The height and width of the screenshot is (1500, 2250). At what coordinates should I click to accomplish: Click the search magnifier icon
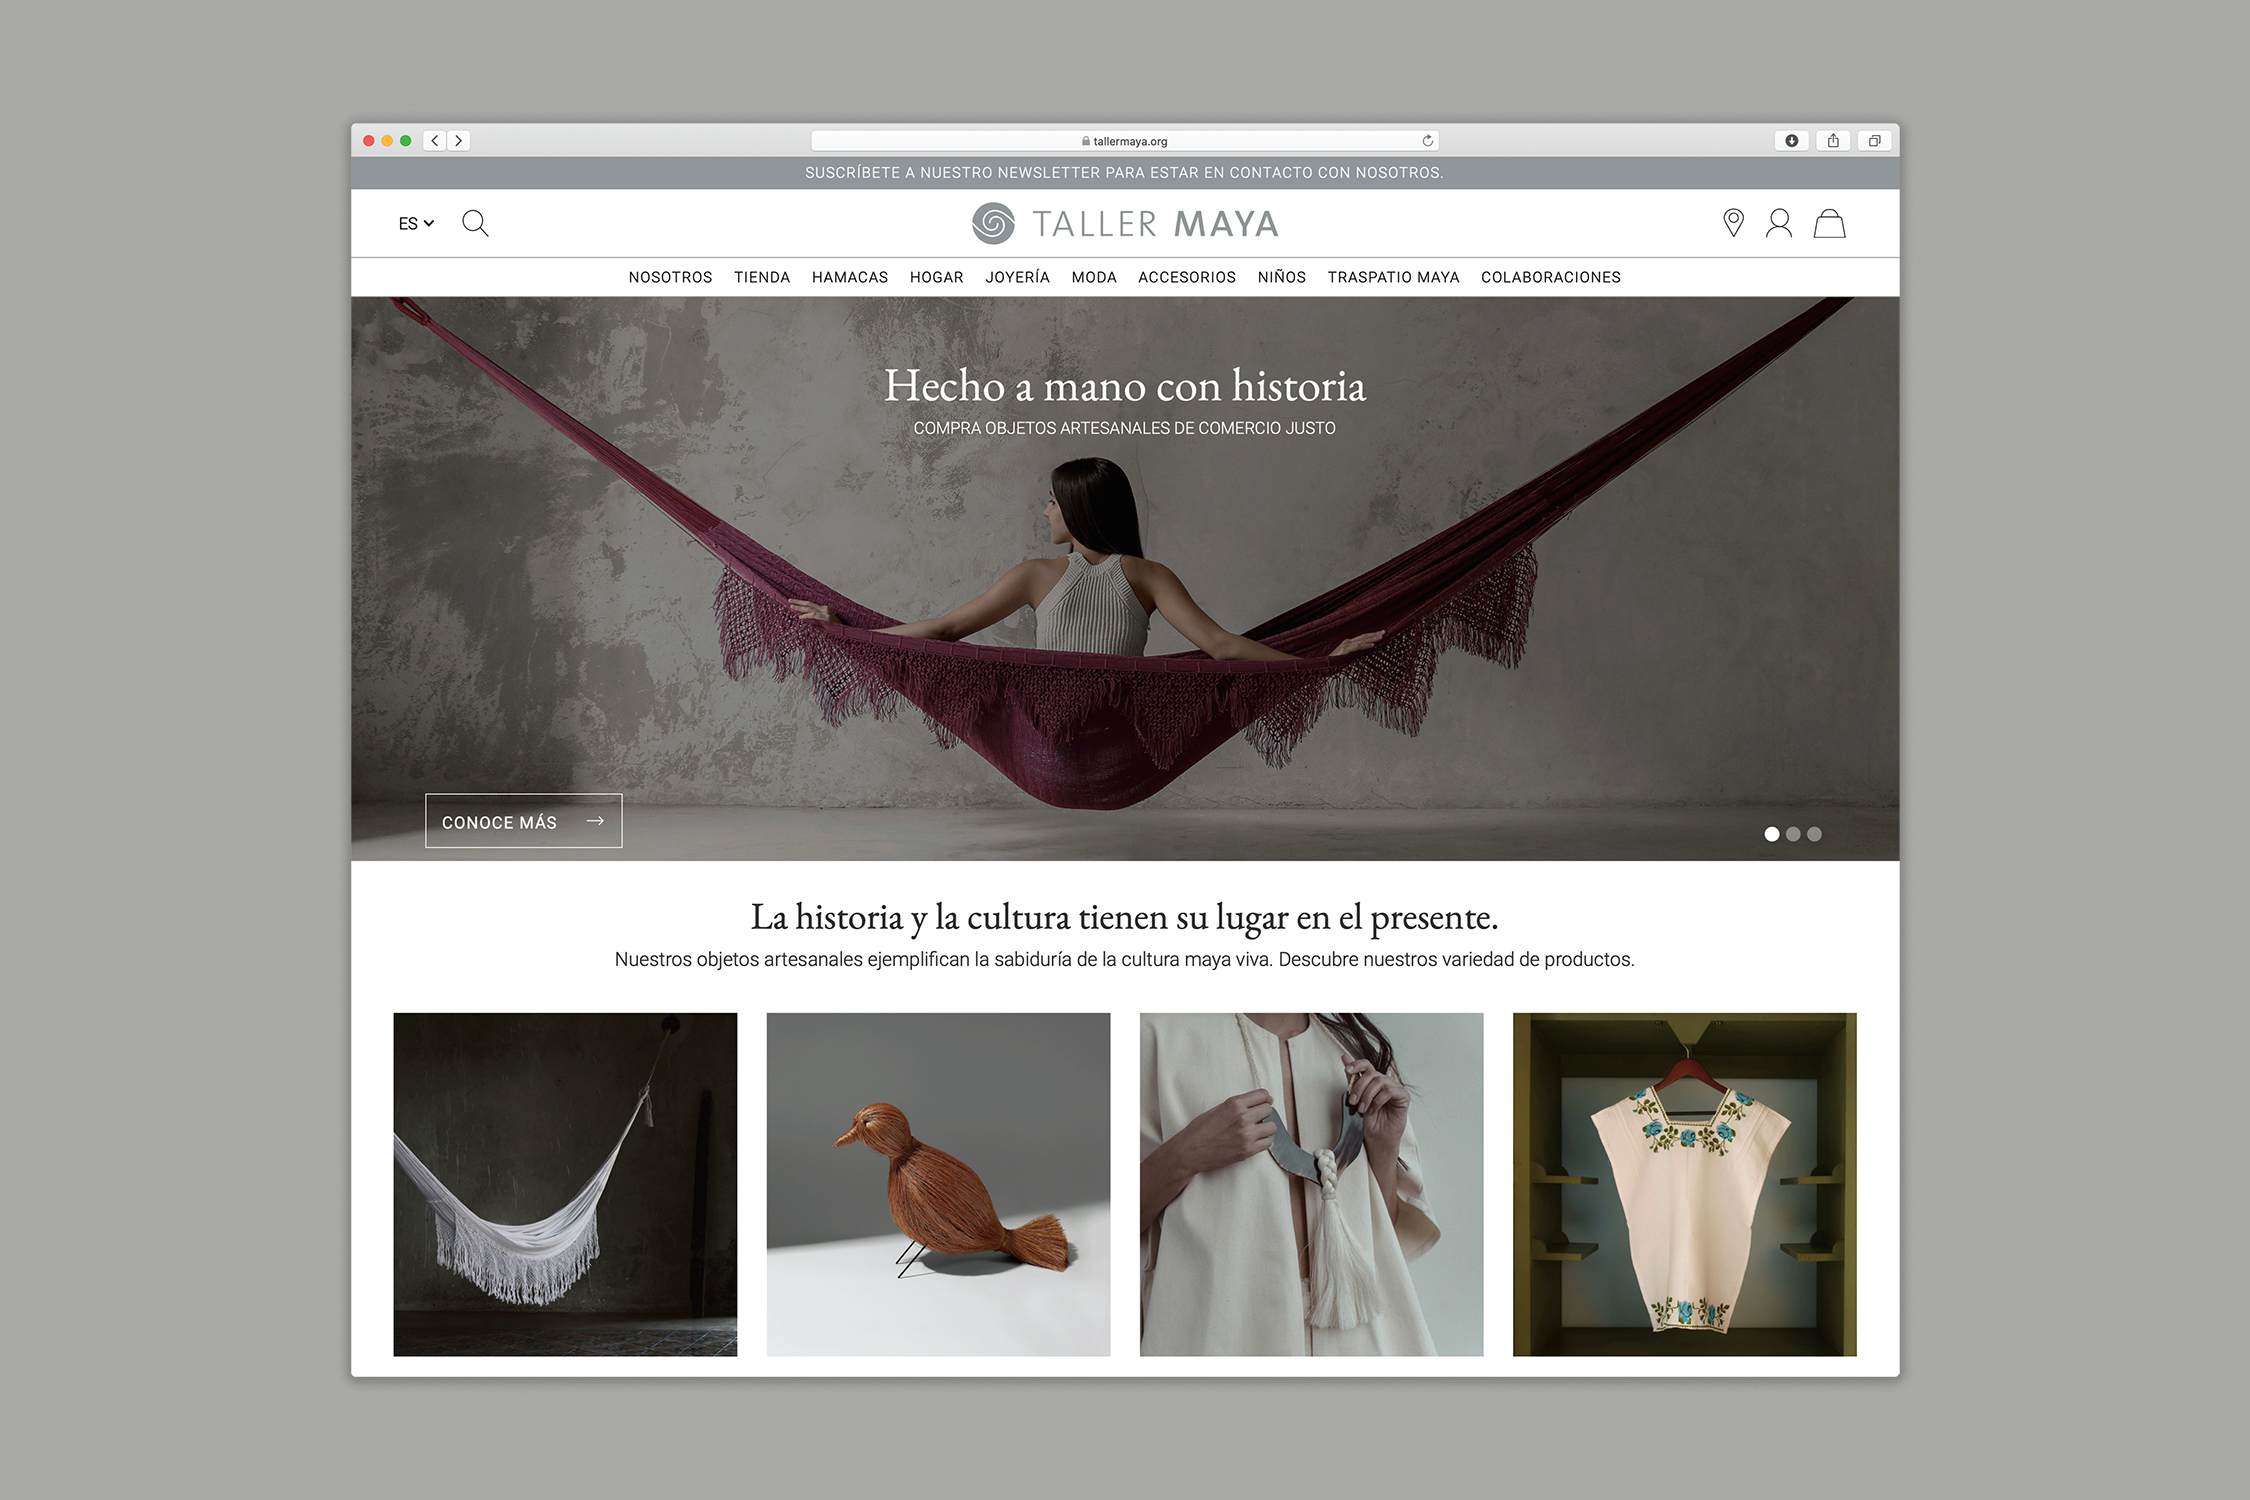475,223
